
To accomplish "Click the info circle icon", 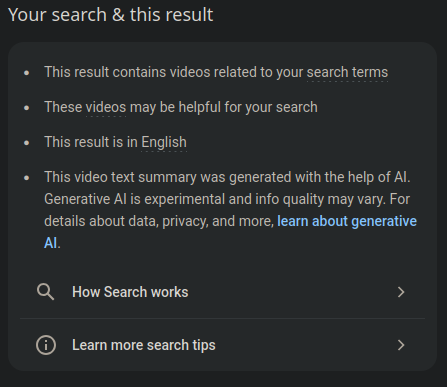I will pos(46,345).
